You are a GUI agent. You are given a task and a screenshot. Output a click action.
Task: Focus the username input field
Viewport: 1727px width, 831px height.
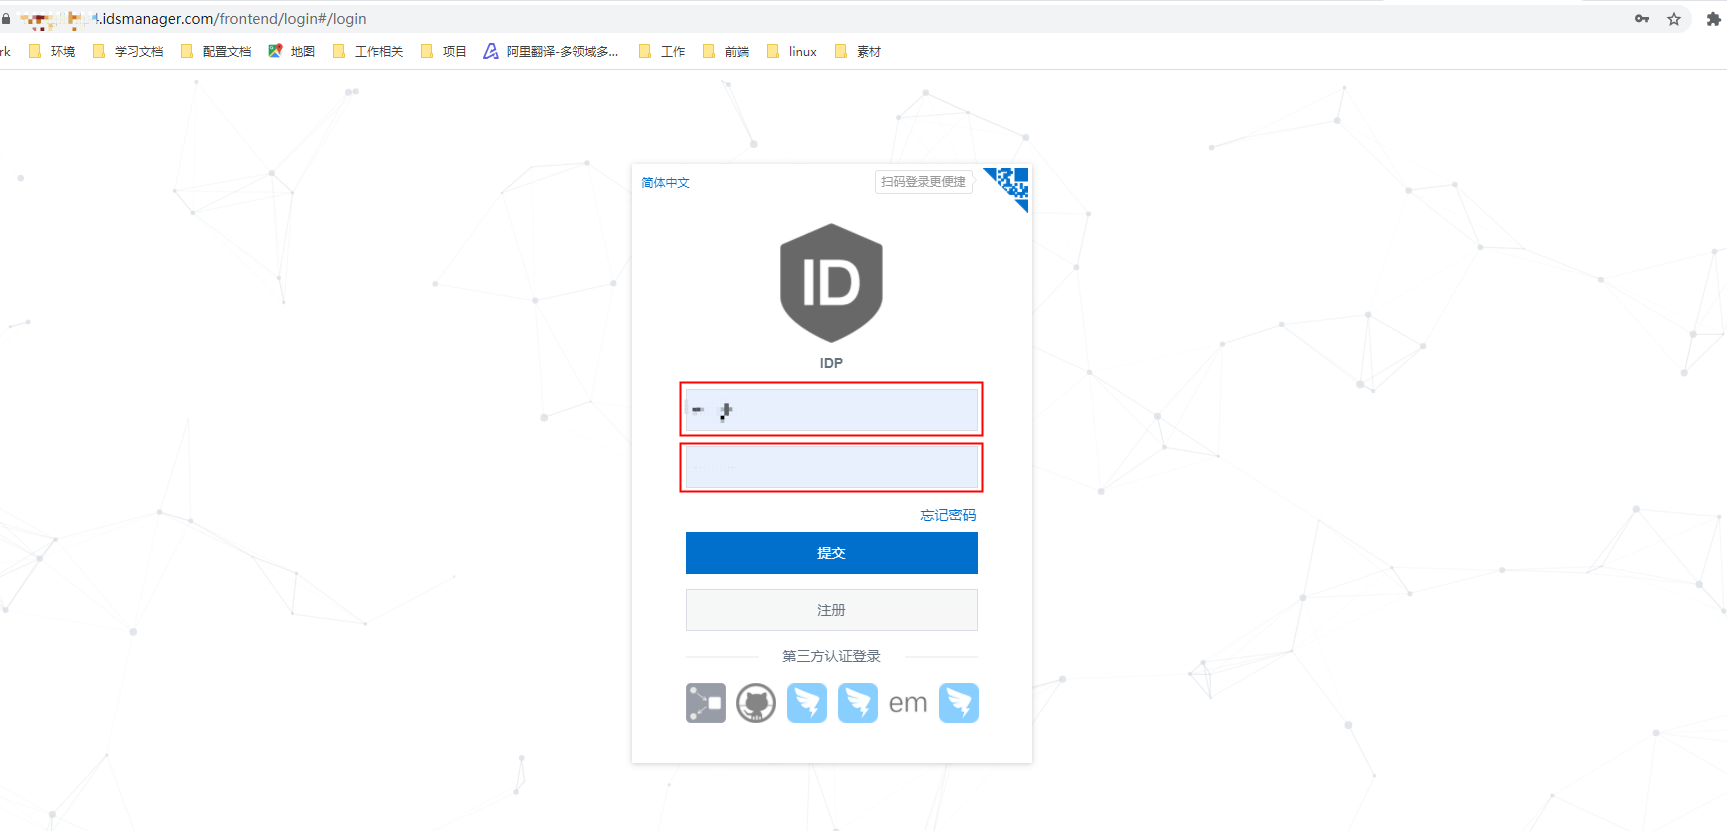tap(831, 410)
